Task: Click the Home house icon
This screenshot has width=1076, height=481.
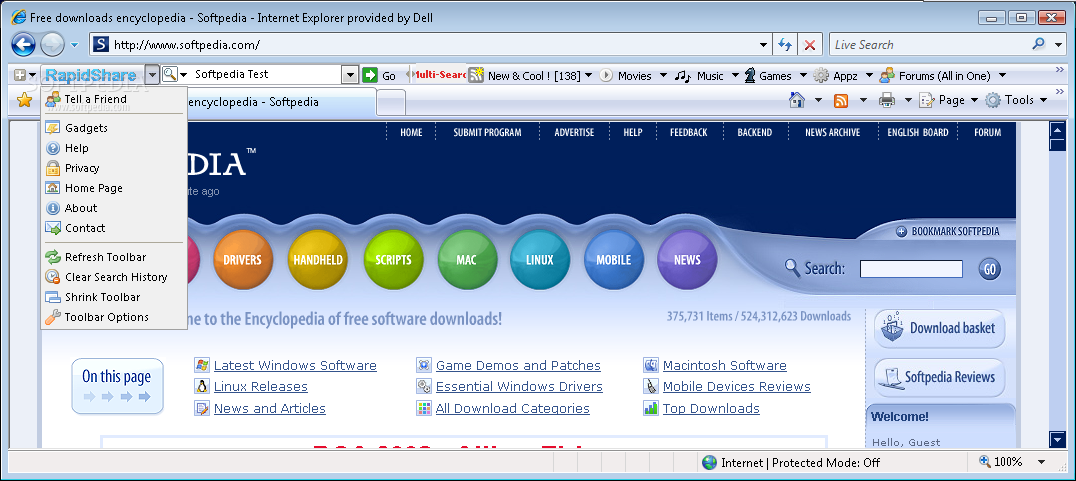Action: click(x=797, y=100)
